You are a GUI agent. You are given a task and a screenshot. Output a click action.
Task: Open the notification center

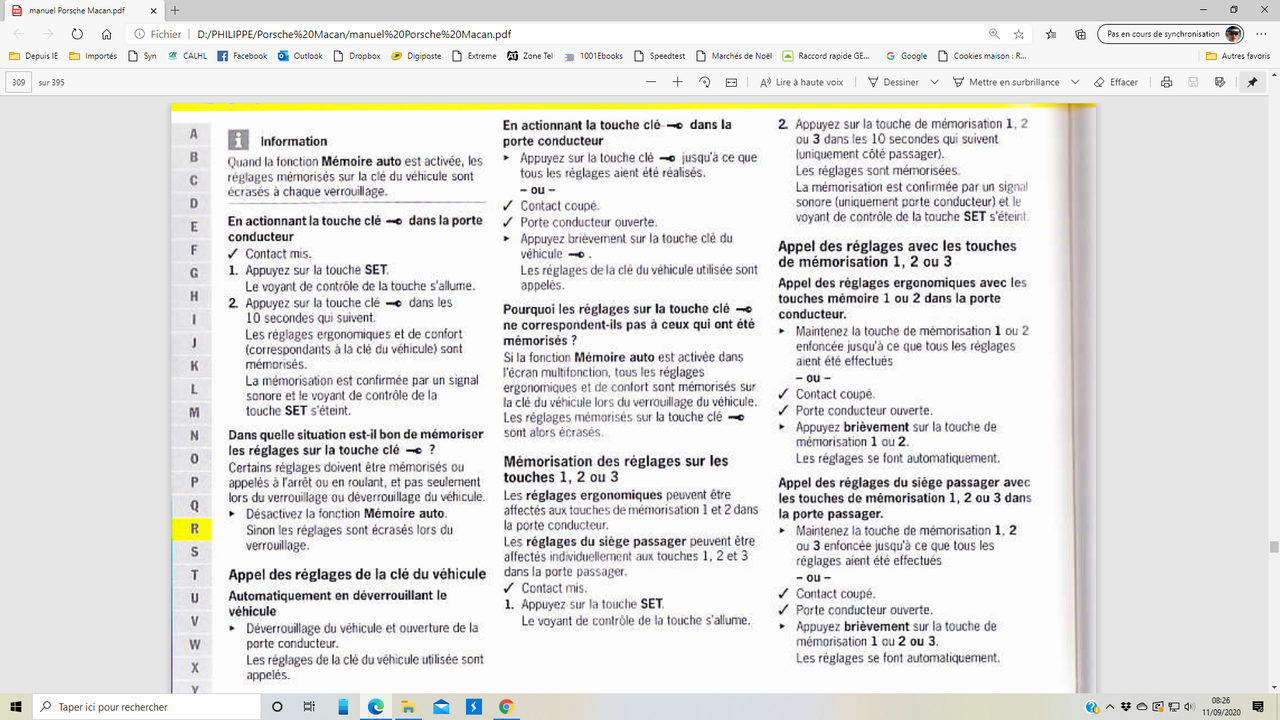(1258, 706)
